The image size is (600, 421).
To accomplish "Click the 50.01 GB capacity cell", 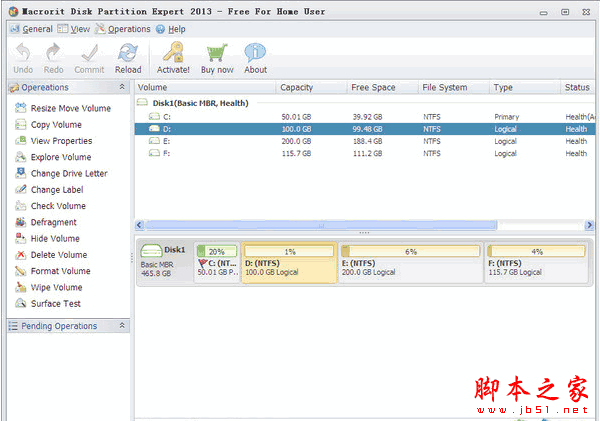I will [x=296, y=117].
